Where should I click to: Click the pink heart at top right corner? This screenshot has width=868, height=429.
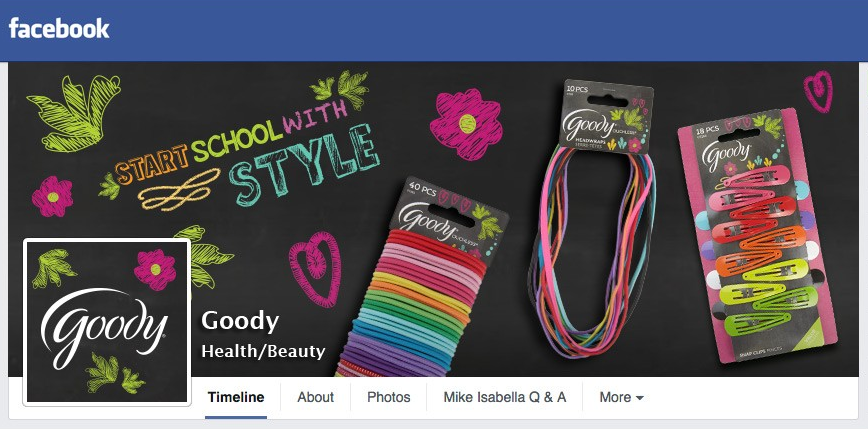(x=818, y=91)
